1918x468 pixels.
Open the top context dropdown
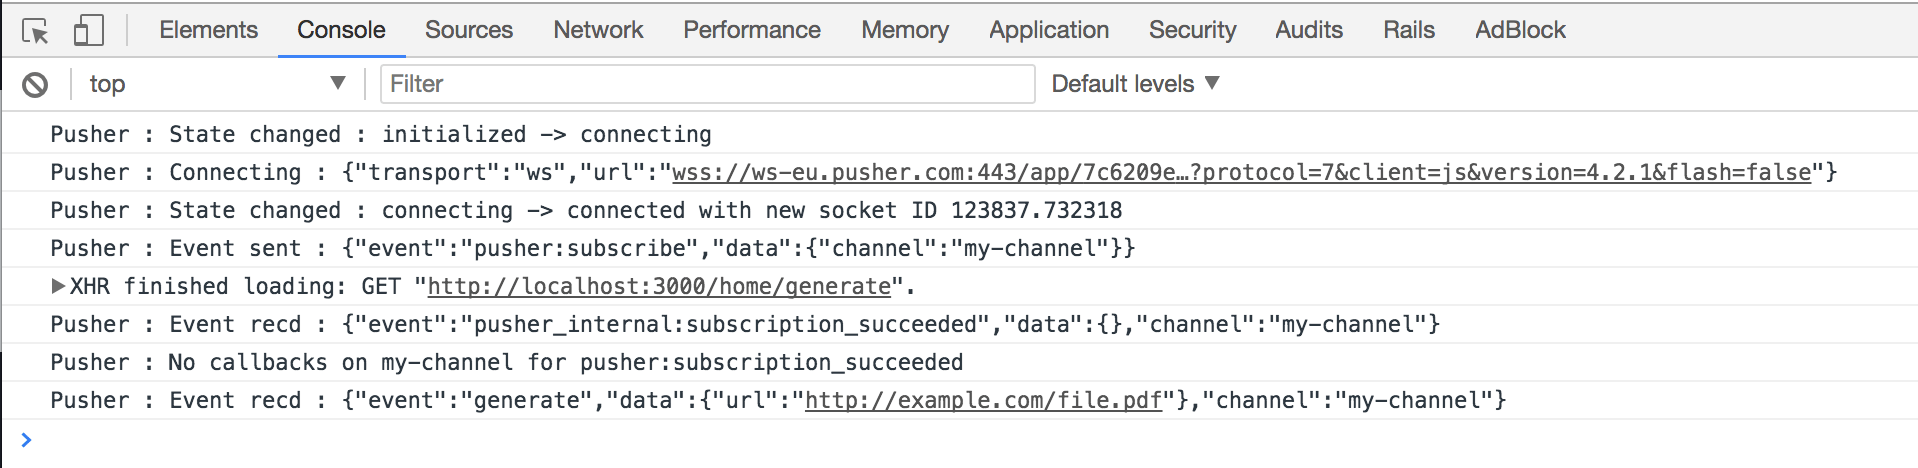point(217,84)
